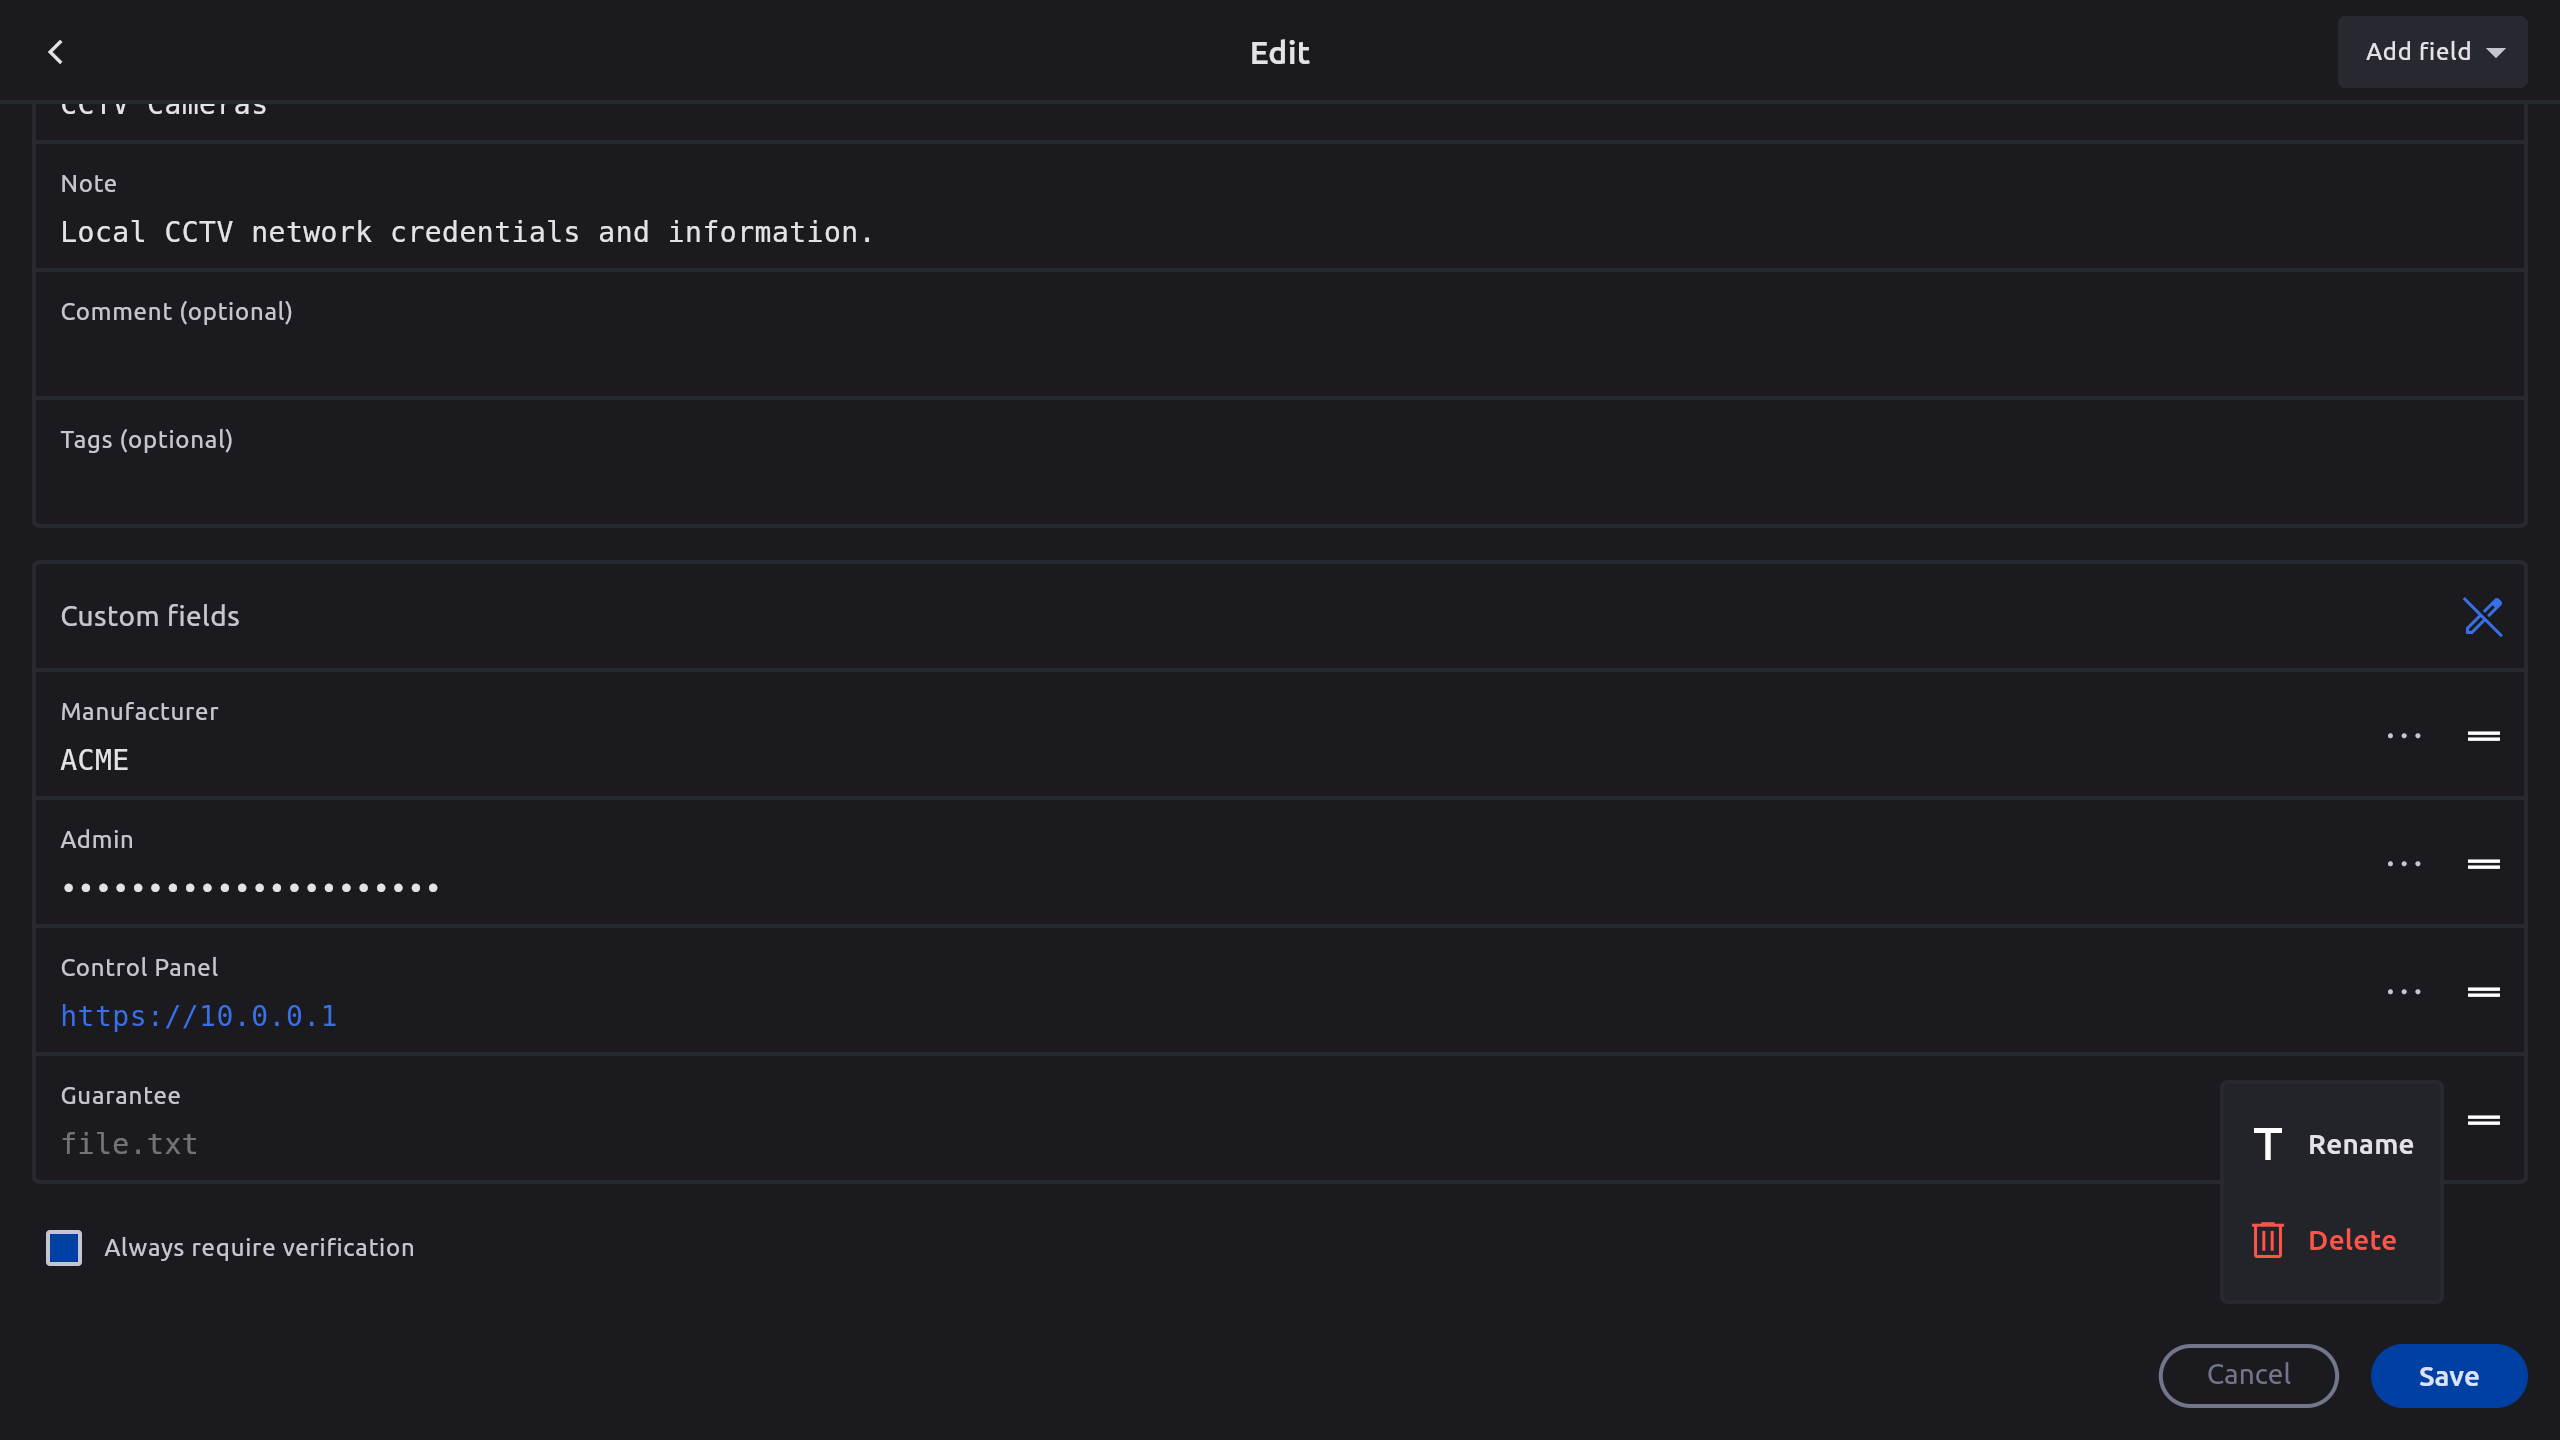Click into the Note text field
Image resolution: width=2560 pixels, height=1440 pixels.
[1280, 232]
